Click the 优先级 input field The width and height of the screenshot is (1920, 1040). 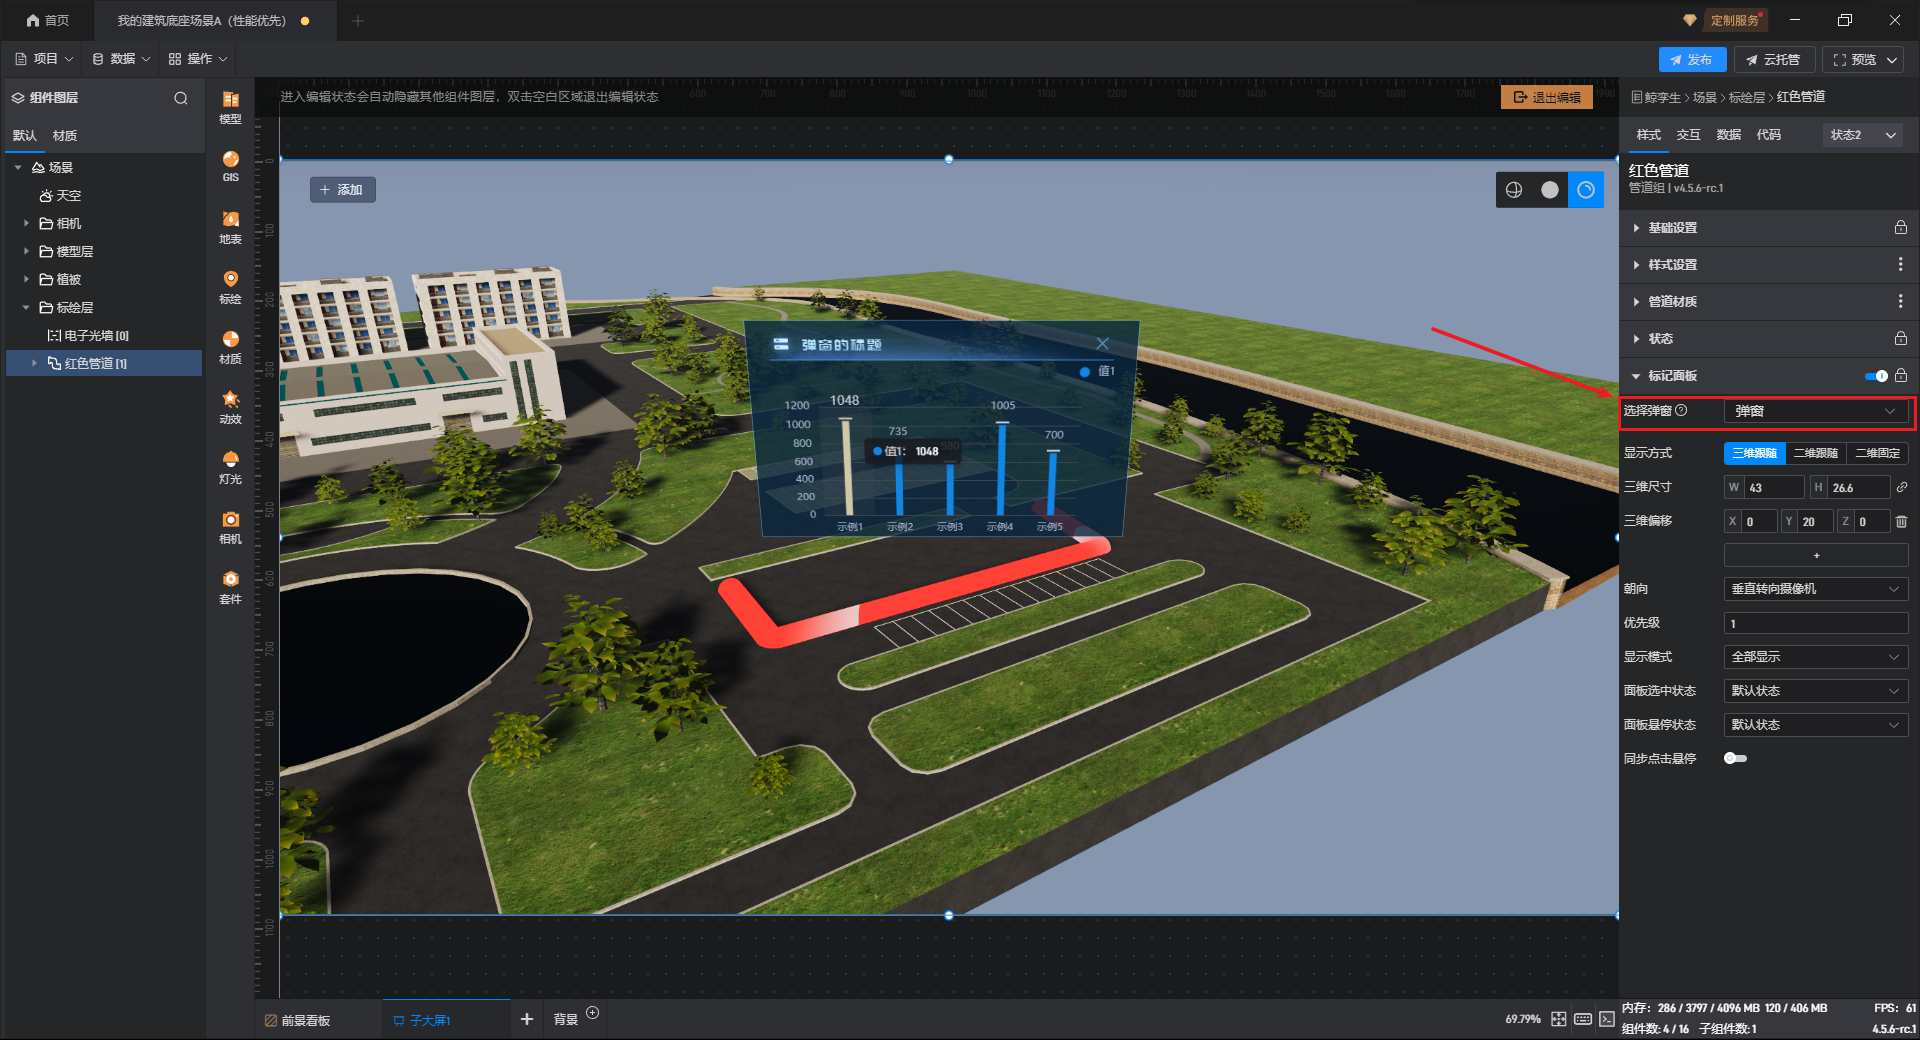click(1815, 623)
